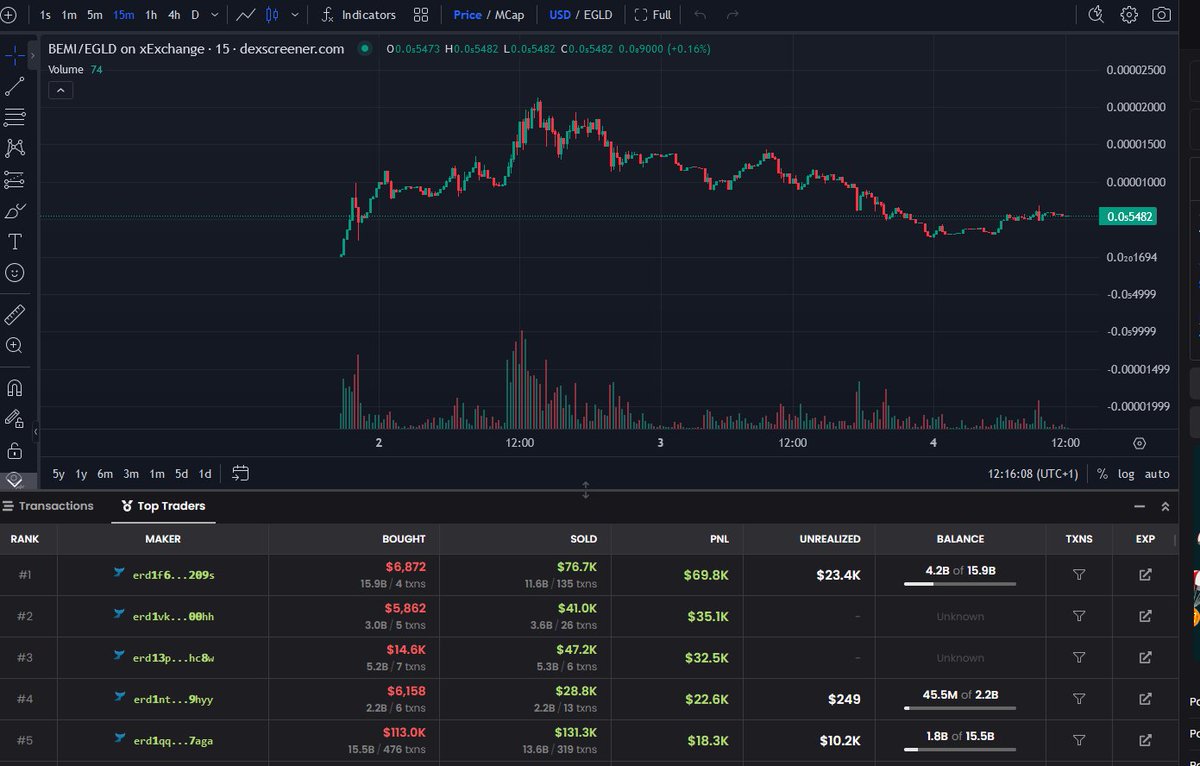Expand panel with double chevron icon
This screenshot has width=1200, height=766.
1165,506
